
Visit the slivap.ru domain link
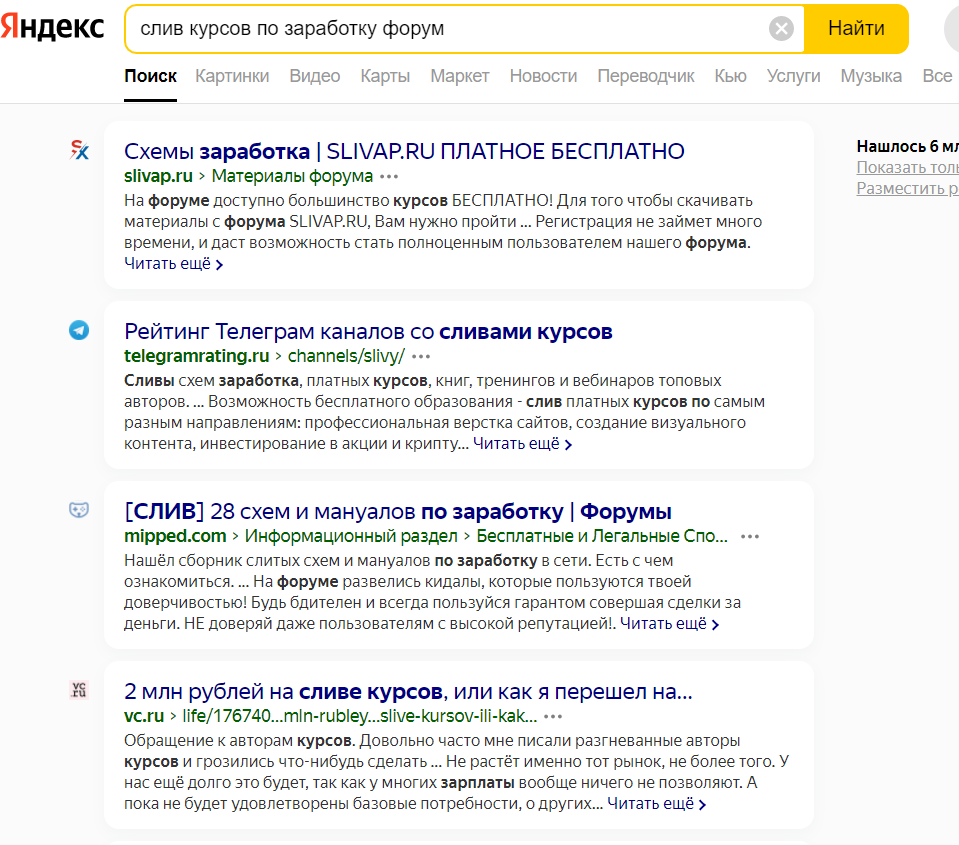[158, 176]
